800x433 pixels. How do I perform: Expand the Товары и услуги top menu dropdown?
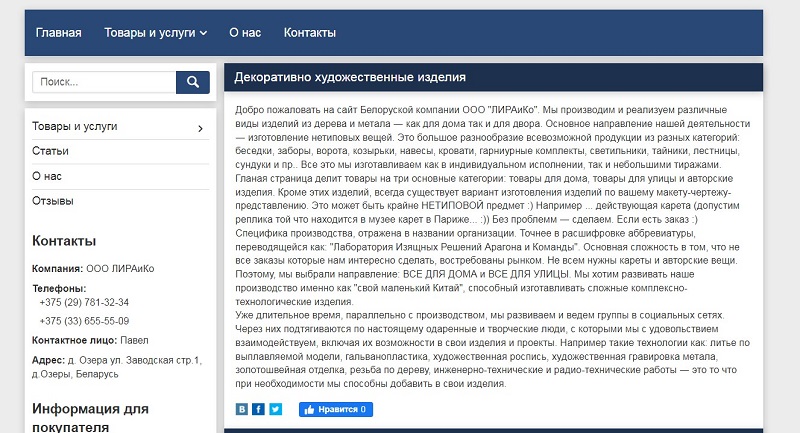156,33
